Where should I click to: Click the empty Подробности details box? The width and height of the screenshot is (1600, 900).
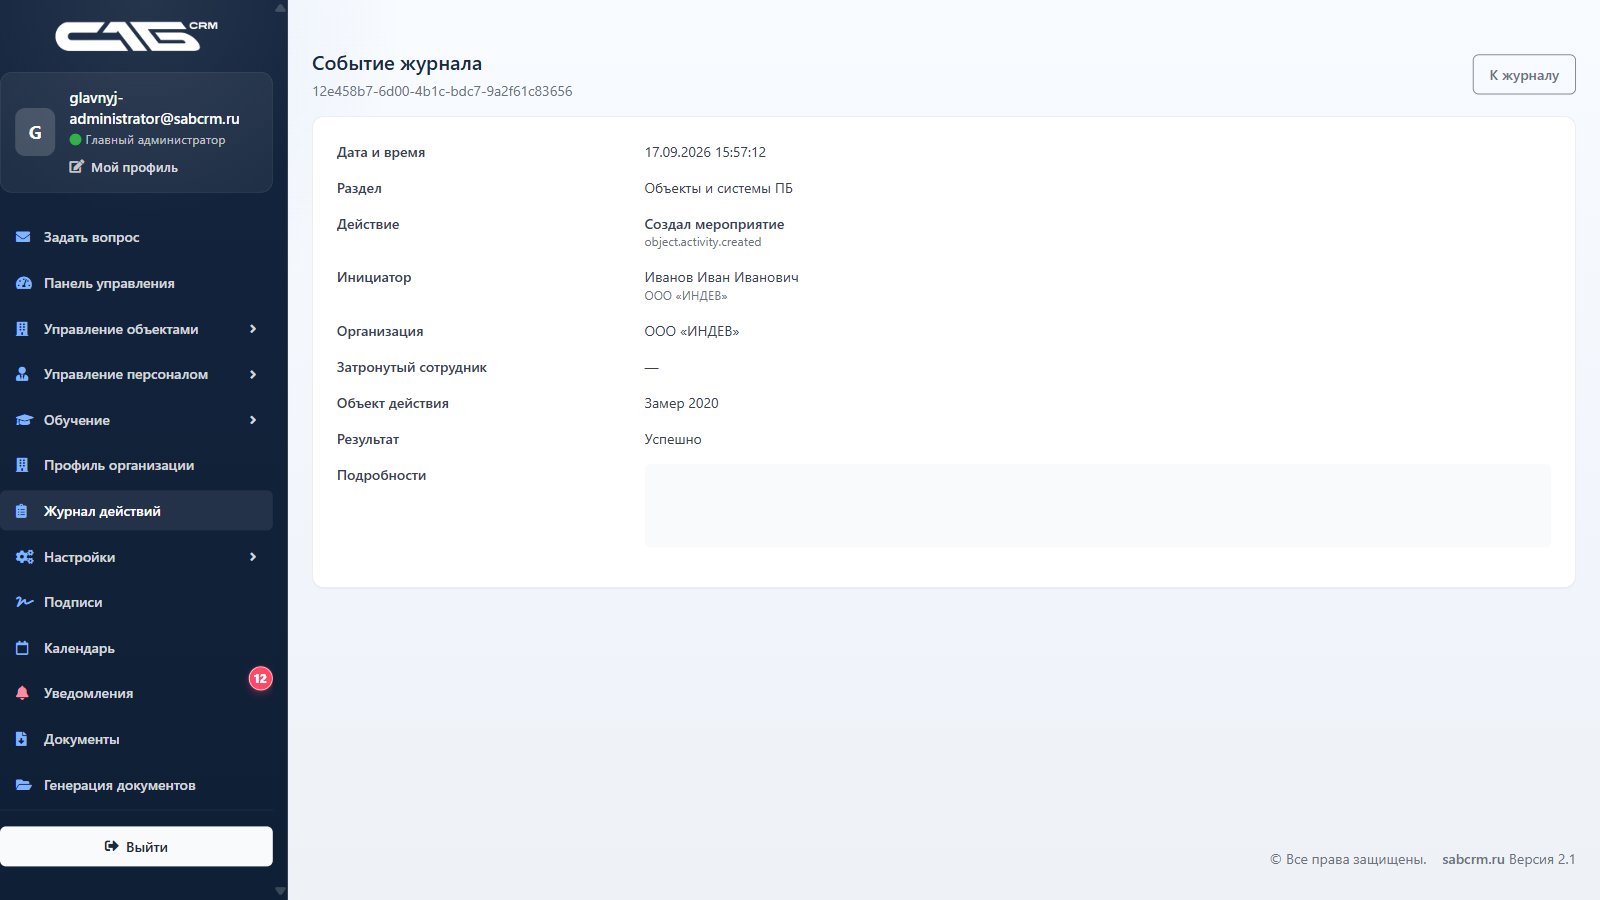[1097, 505]
